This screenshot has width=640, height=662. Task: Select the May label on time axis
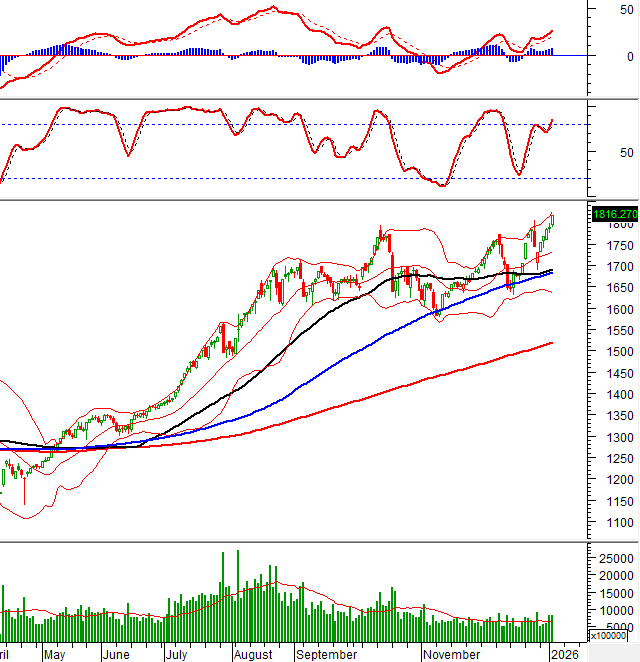[55, 654]
